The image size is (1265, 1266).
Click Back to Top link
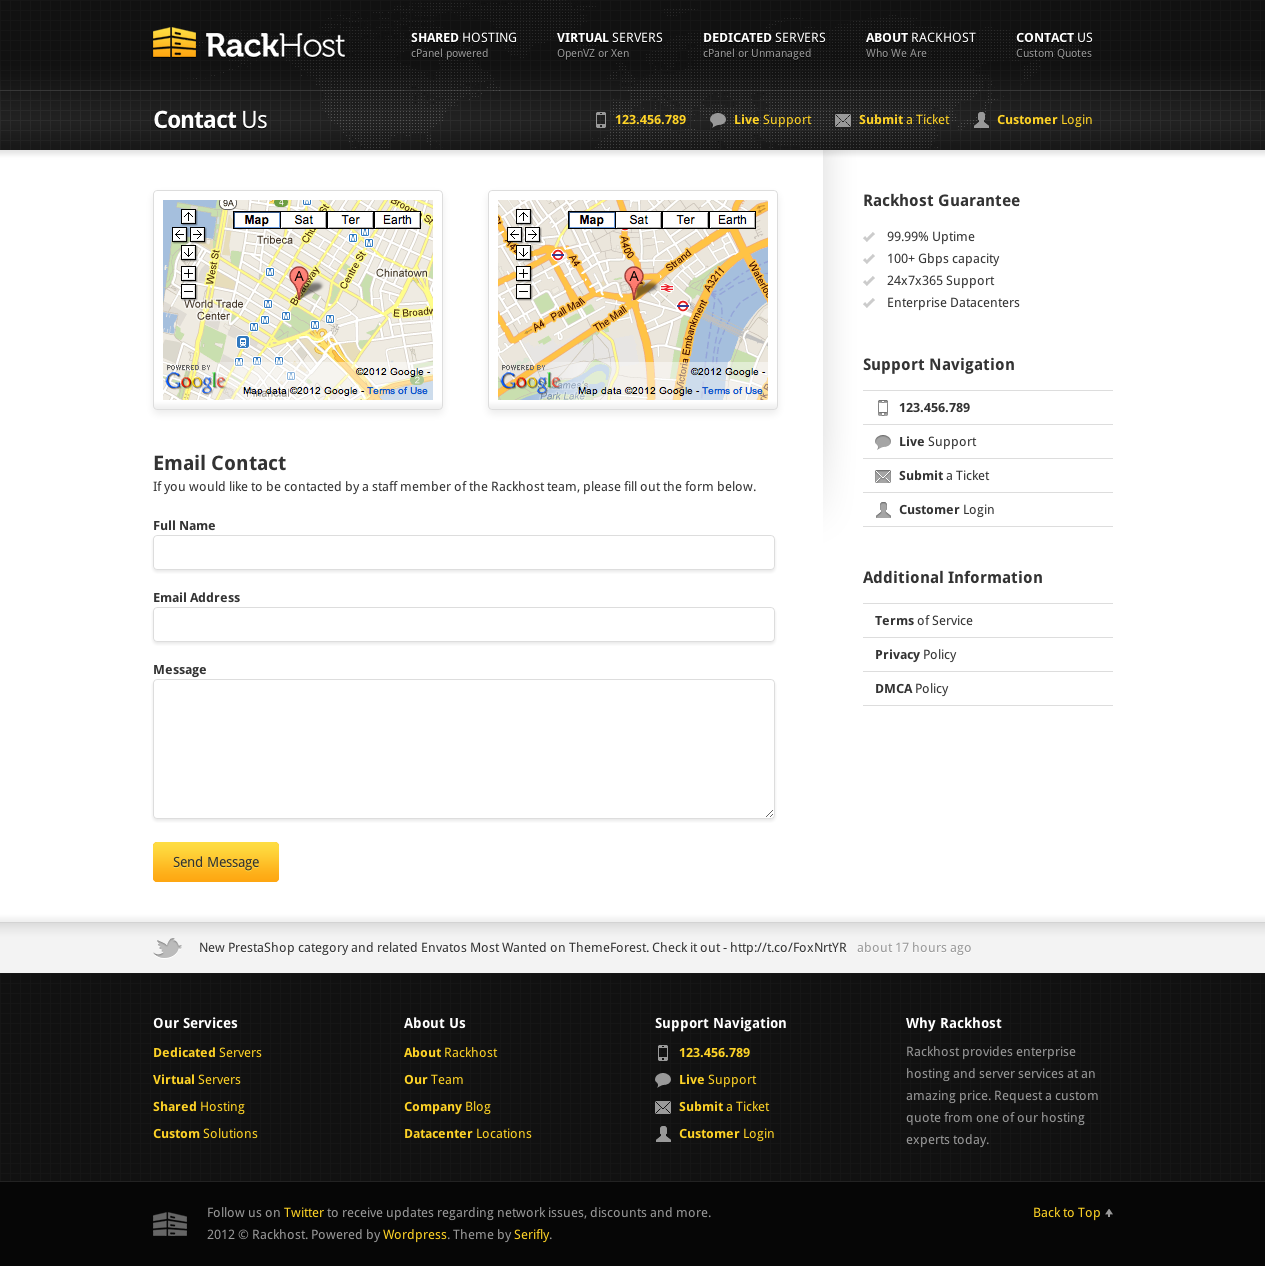1071,1213
